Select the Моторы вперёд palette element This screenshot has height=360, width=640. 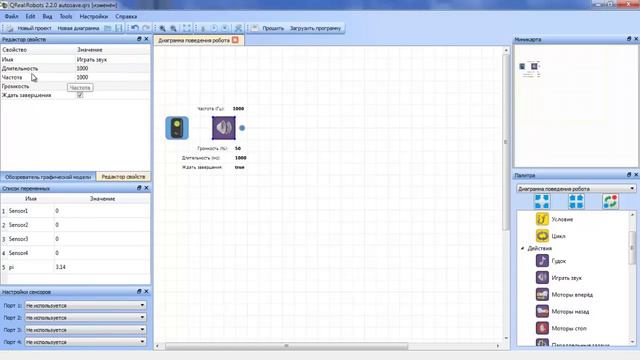[564, 294]
